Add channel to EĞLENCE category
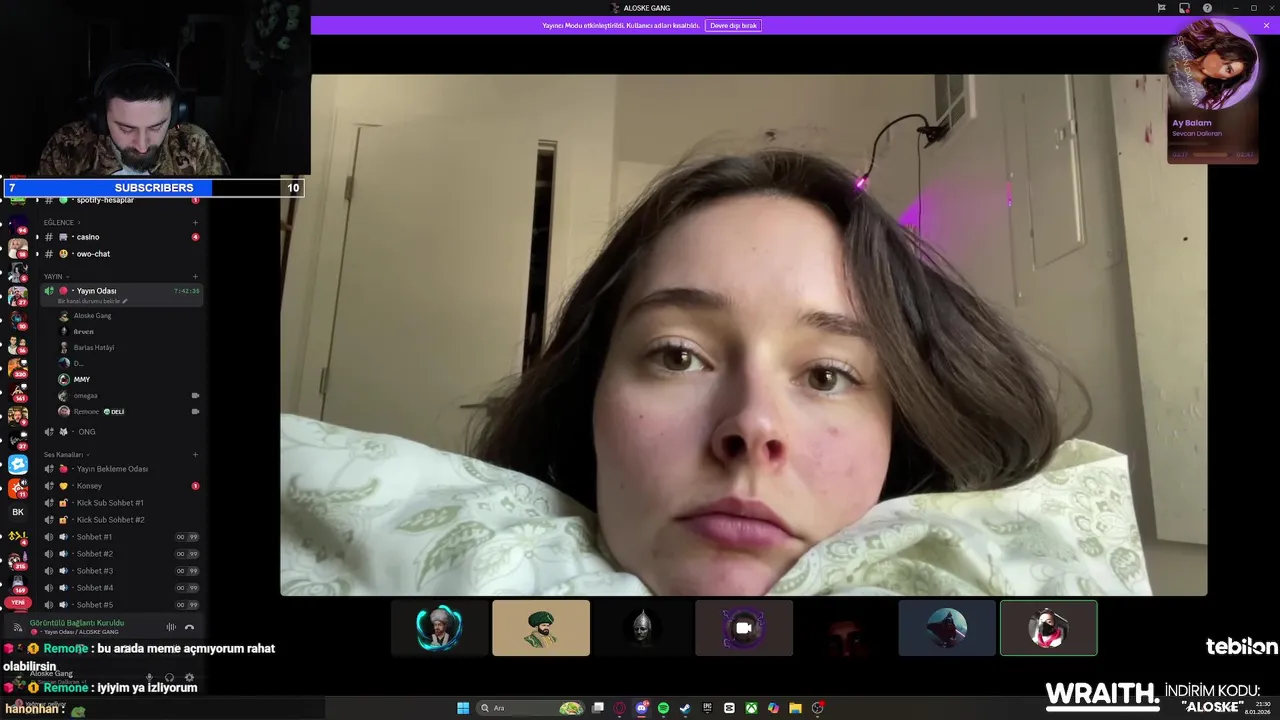 [195, 223]
